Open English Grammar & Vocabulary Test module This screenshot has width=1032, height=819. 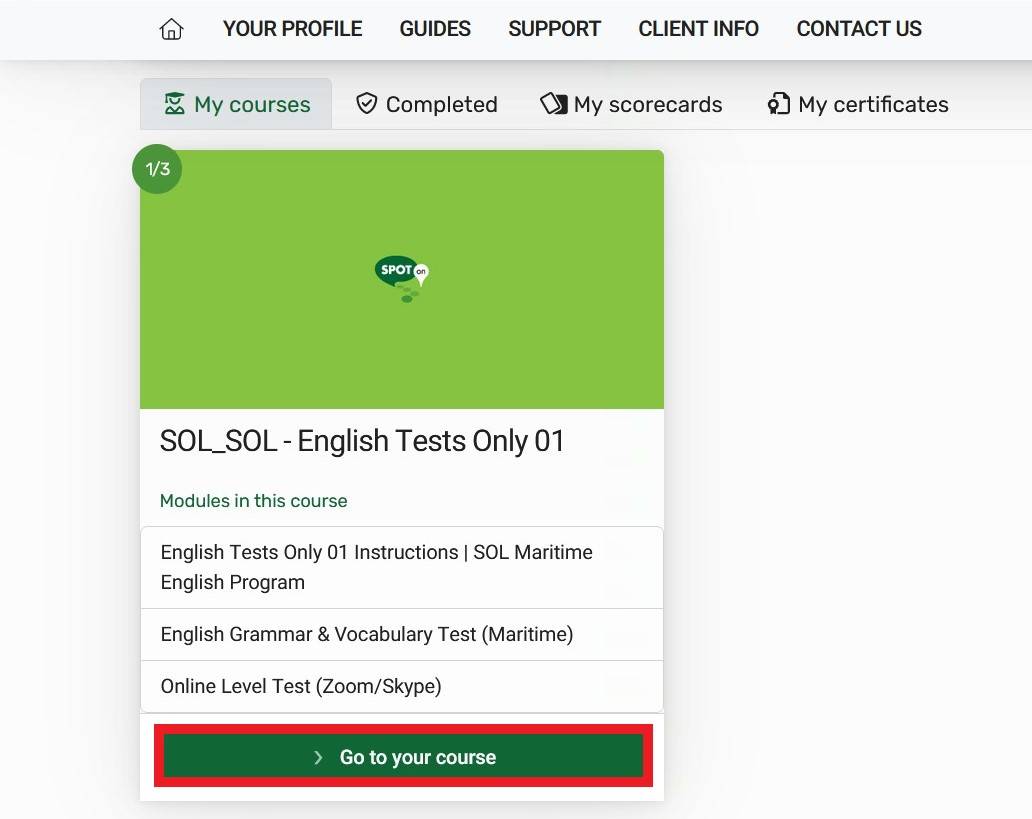[x=401, y=635]
